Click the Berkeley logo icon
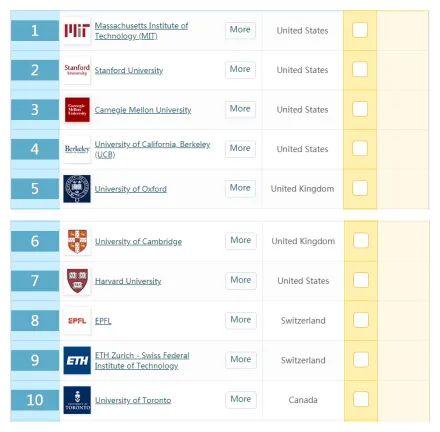440x432 pixels. click(77, 149)
